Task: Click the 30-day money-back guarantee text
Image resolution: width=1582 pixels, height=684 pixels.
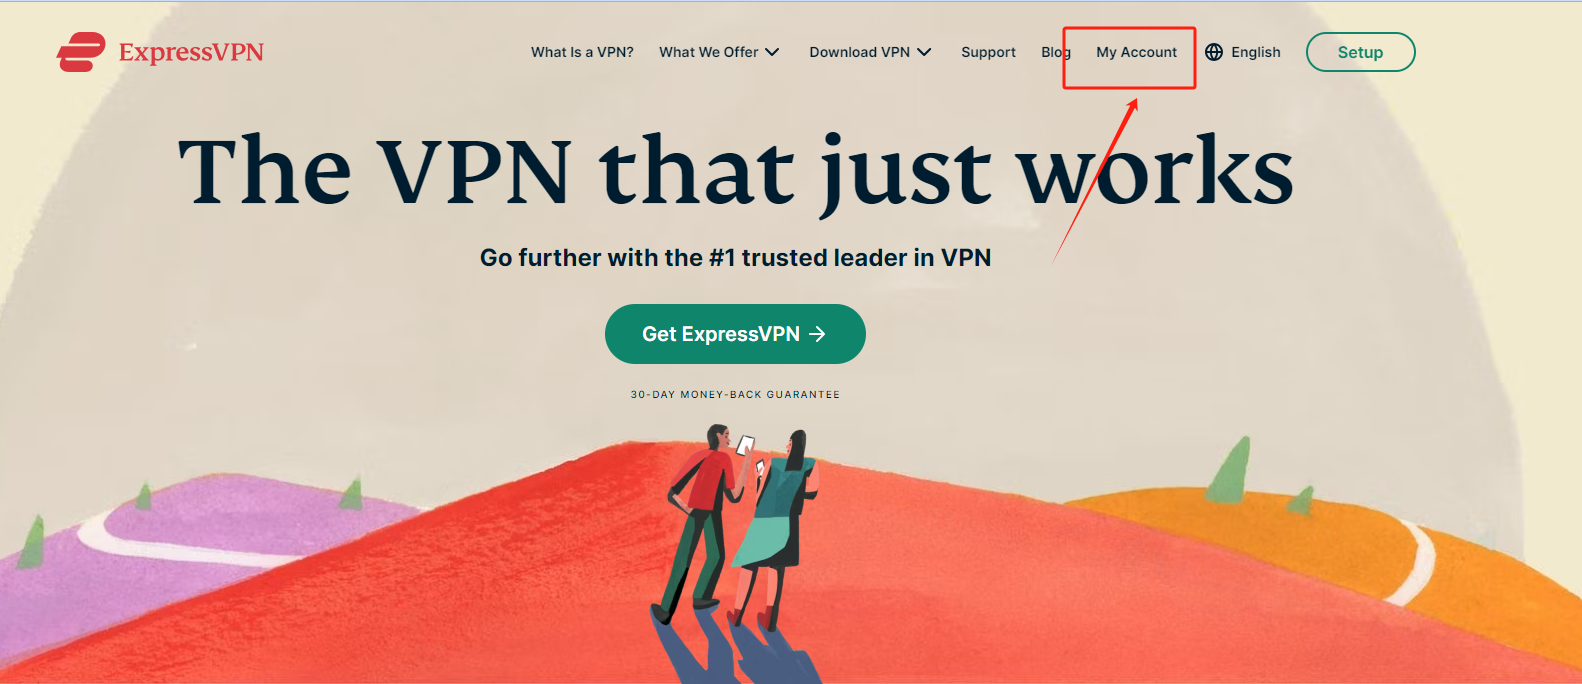Action: pyautogui.click(x=735, y=395)
